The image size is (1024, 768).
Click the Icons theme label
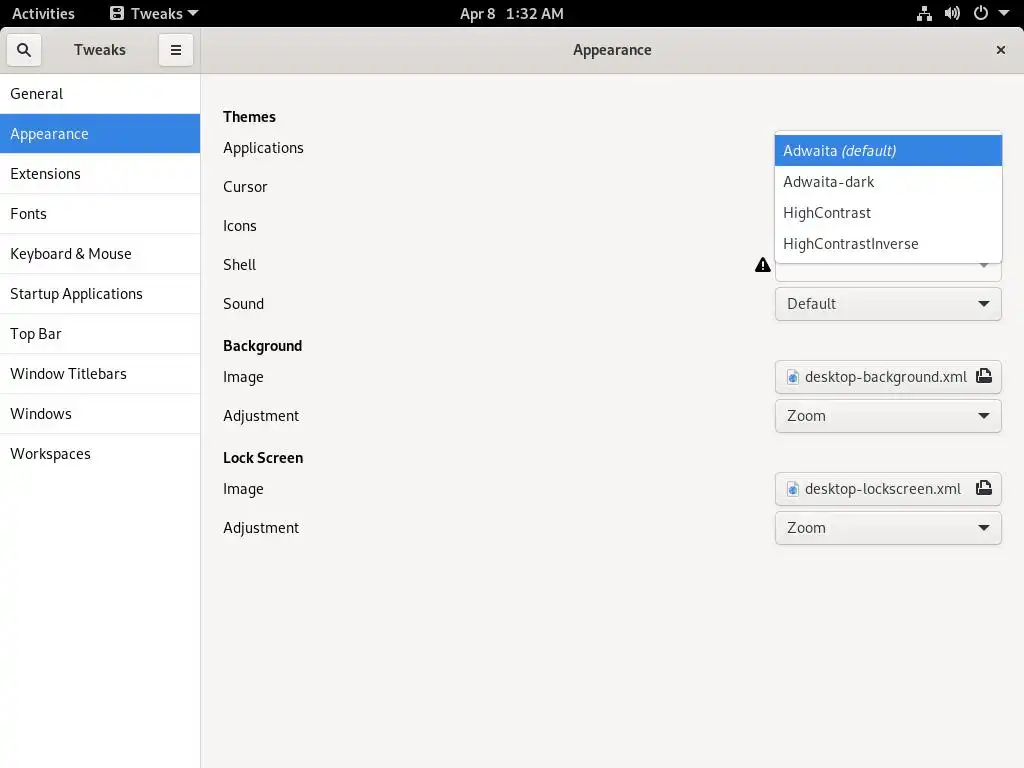point(240,226)
